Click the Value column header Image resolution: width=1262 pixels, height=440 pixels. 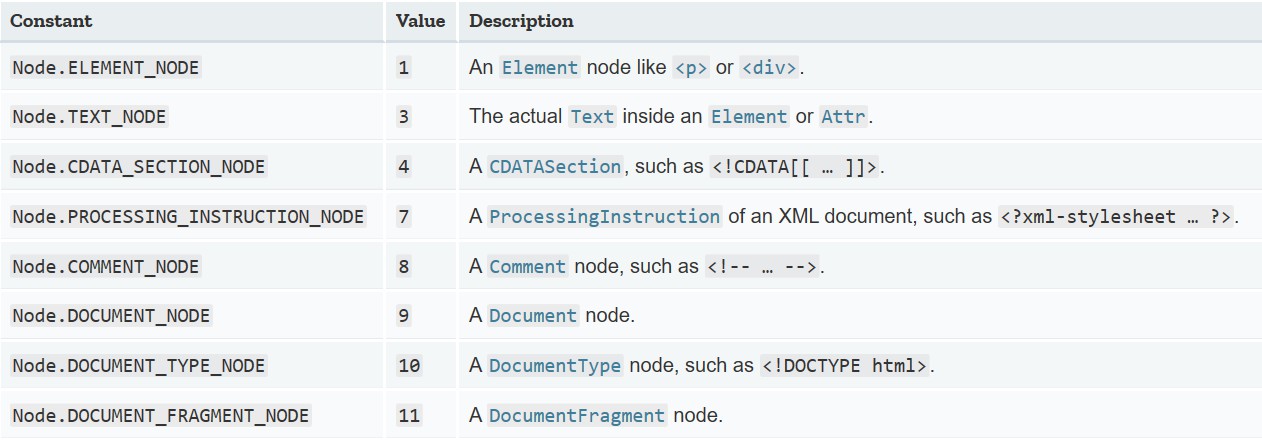pos(420,21)
